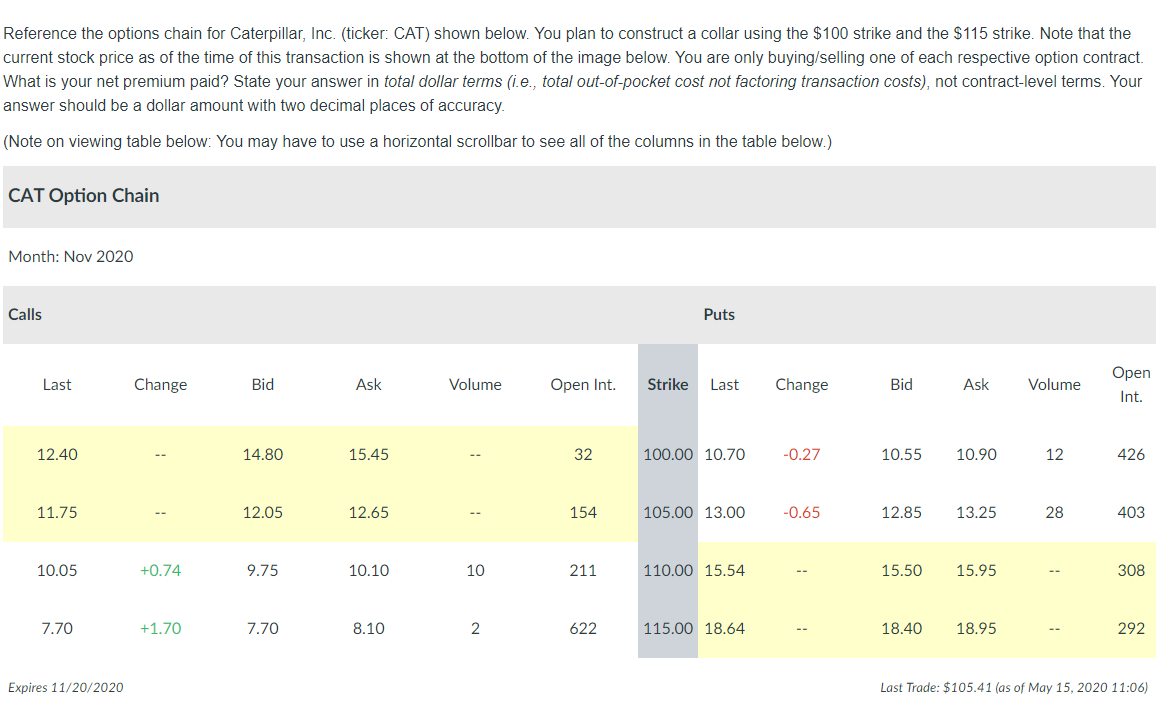The width and height of the screenshot is (1166, 715).
Task: Click the 105.00 strike cell
Action: pyautogui.click(x=668, y=512)
